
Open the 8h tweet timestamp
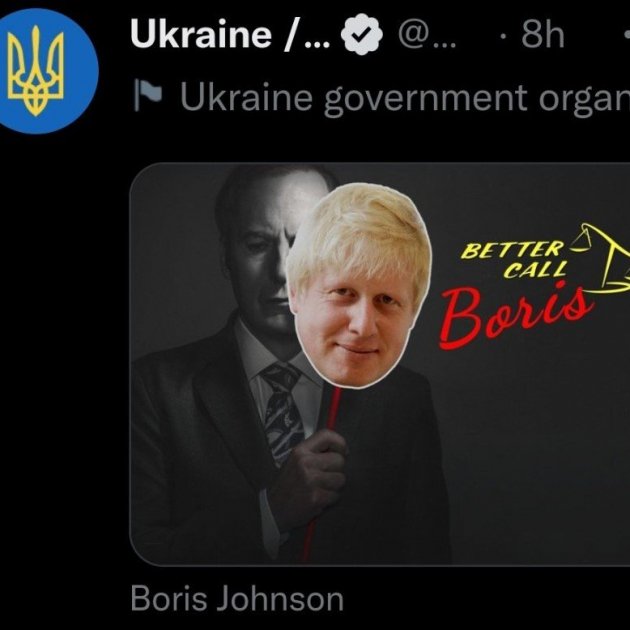click(543, 35)
